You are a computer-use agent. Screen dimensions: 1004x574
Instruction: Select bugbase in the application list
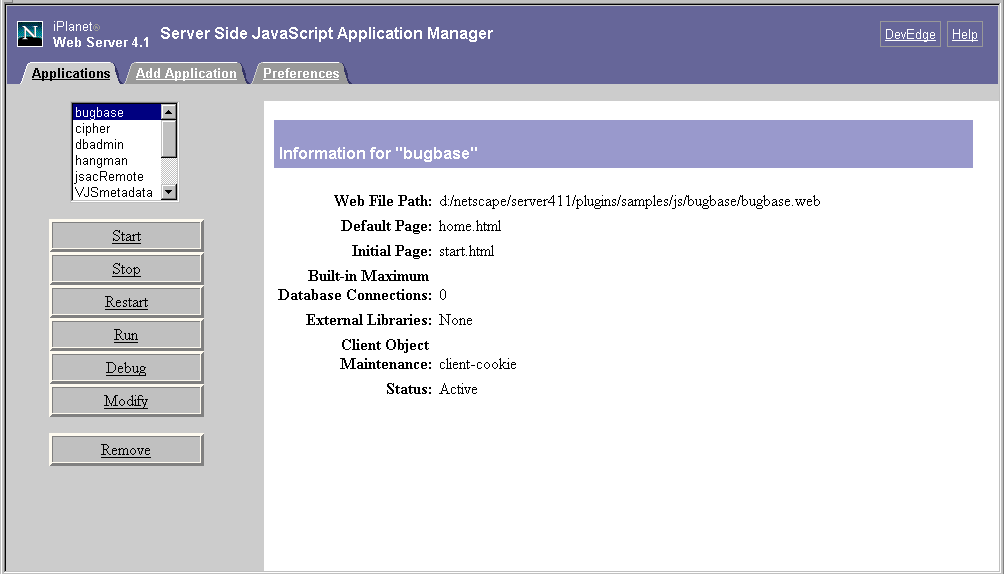pyautogui.click(x=116, y=112)
